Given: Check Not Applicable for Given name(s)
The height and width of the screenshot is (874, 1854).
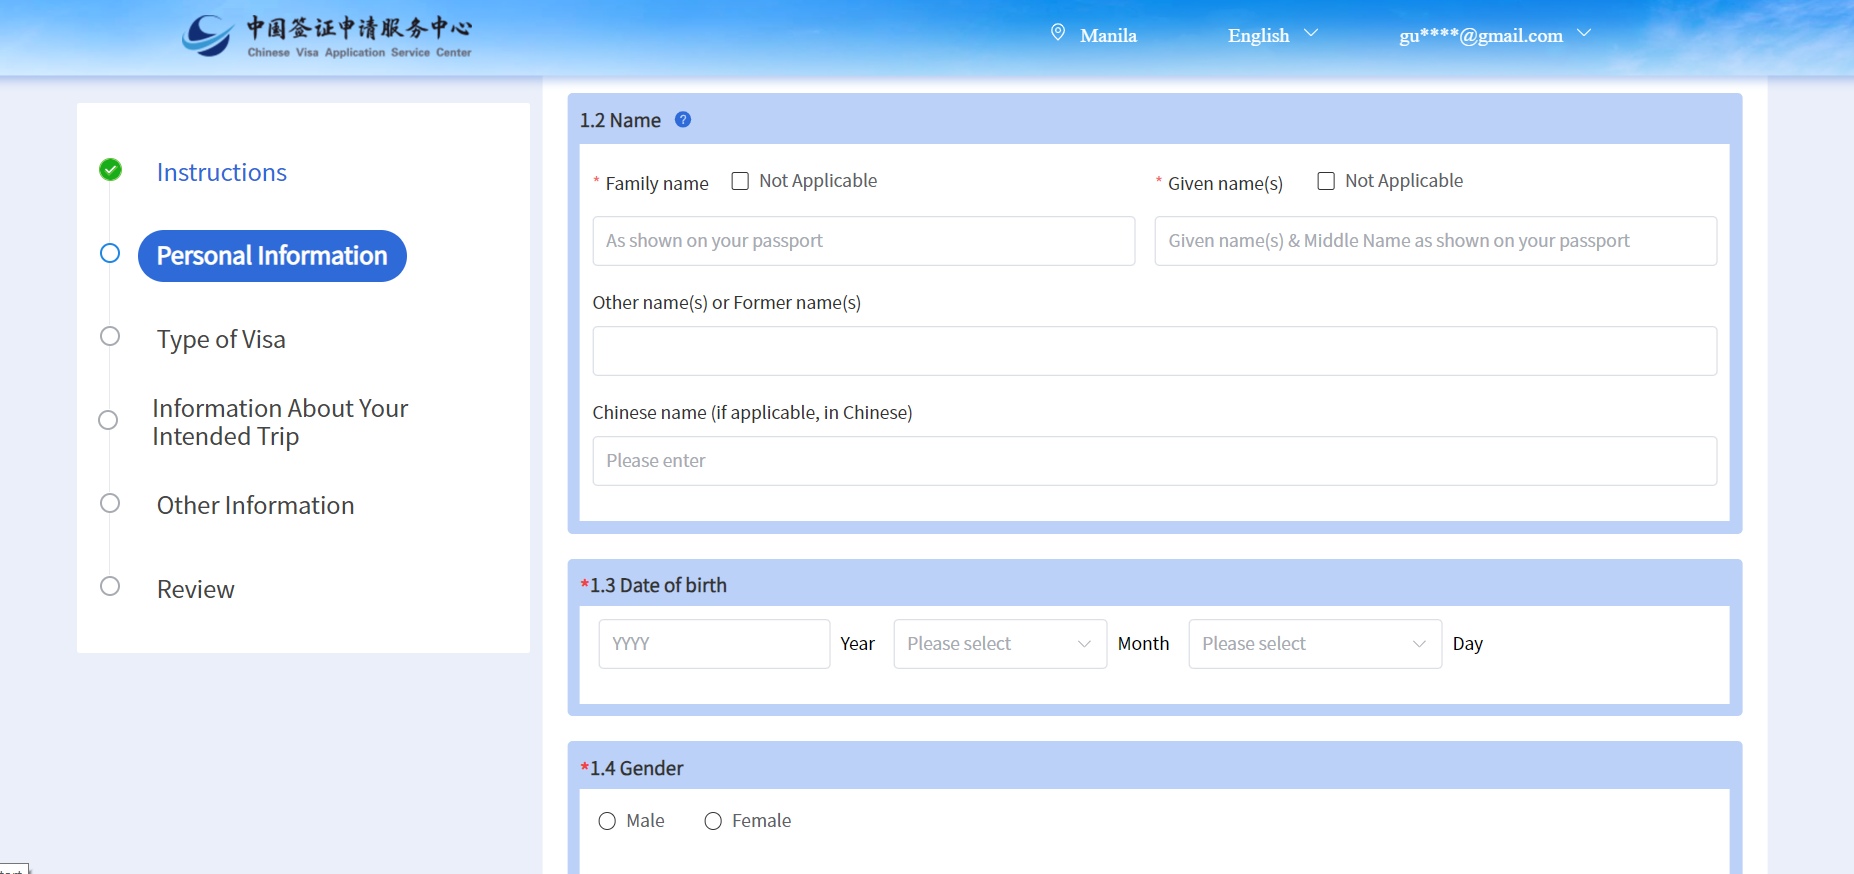Looking at the screenshot, I should (1326, 181).
